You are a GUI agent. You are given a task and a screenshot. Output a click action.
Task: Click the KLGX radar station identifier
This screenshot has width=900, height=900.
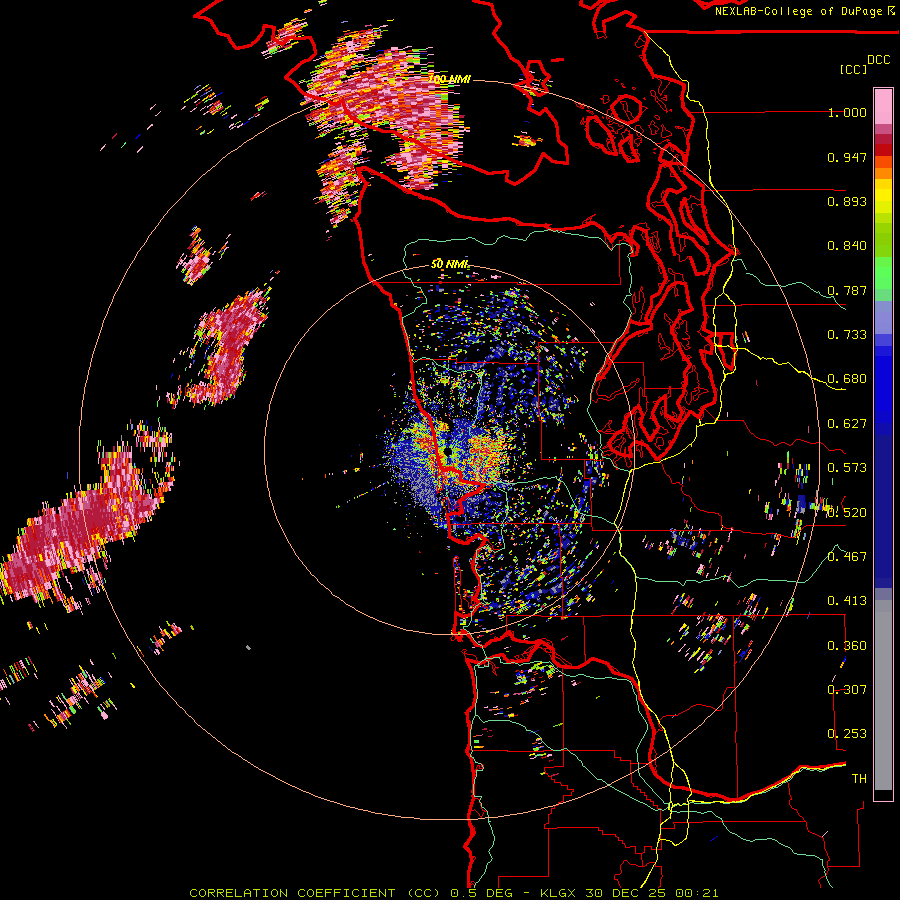pos(560,893)
